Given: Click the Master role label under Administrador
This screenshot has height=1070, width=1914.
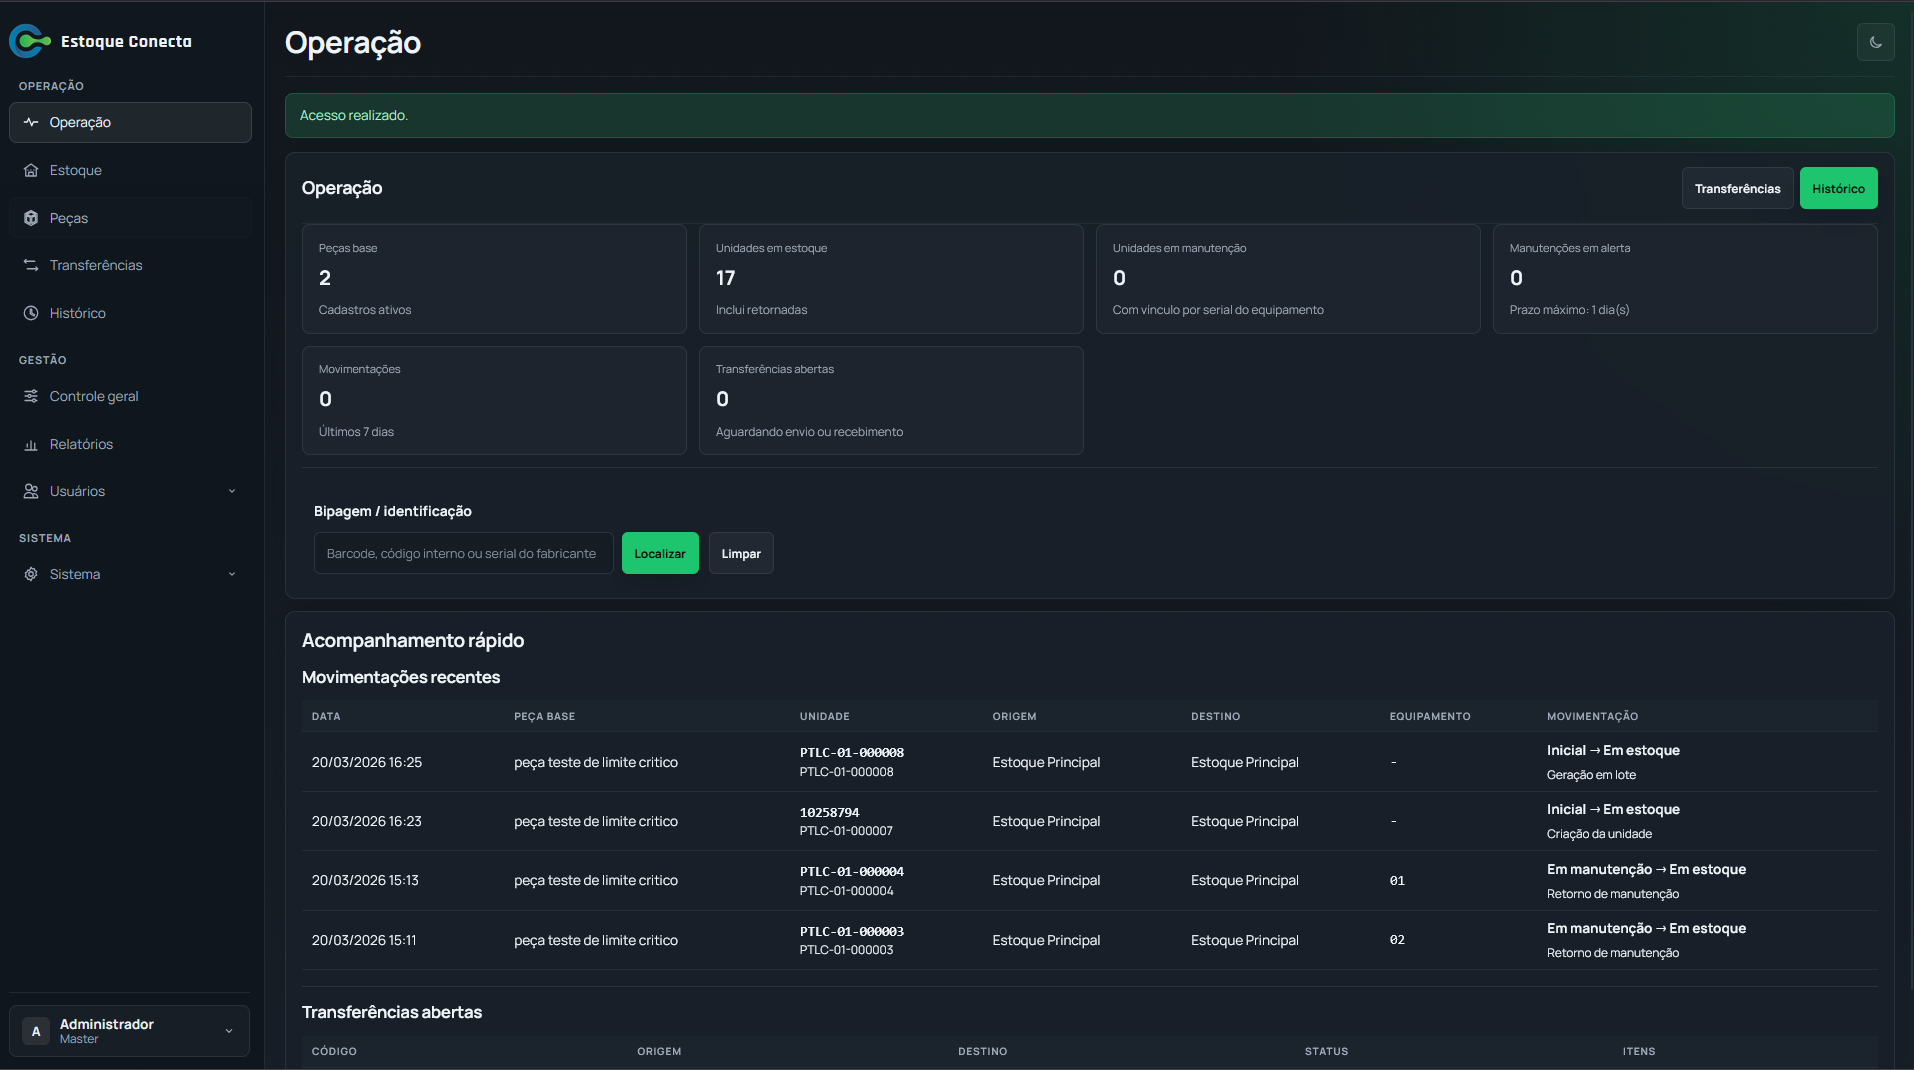Looking at the screenshot, I should (x=79, y=1039).
